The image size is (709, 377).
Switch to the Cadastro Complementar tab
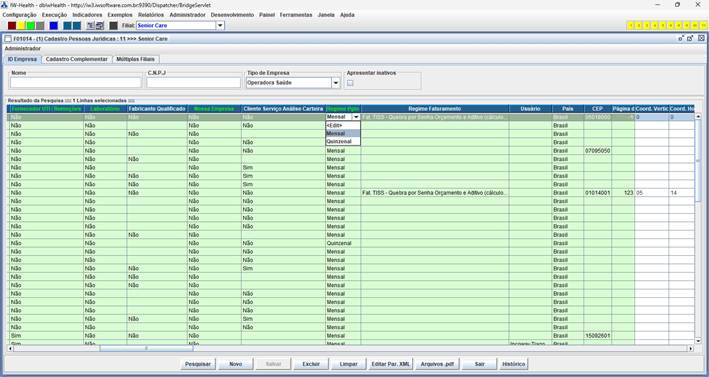(76, 59)
